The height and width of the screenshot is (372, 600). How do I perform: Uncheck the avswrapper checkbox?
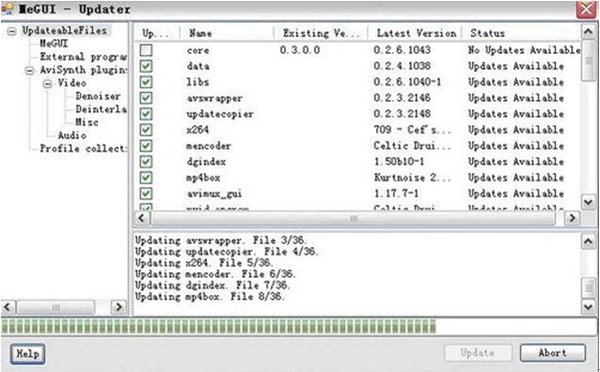pyautogui.click(x=146, y=98)
